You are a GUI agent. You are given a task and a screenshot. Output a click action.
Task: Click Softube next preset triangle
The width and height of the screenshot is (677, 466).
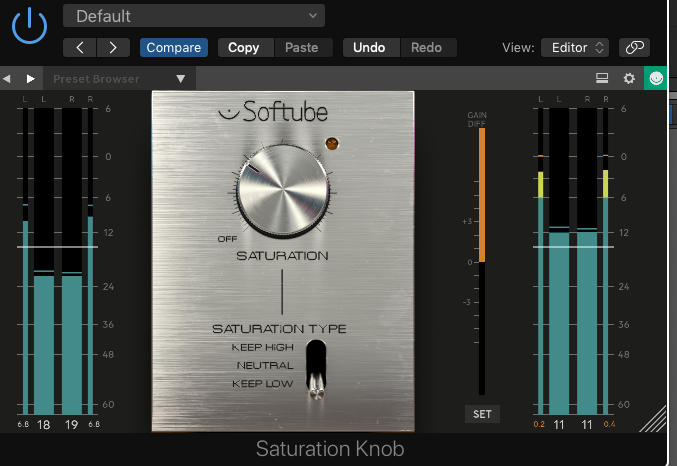(x=30, y=79)
